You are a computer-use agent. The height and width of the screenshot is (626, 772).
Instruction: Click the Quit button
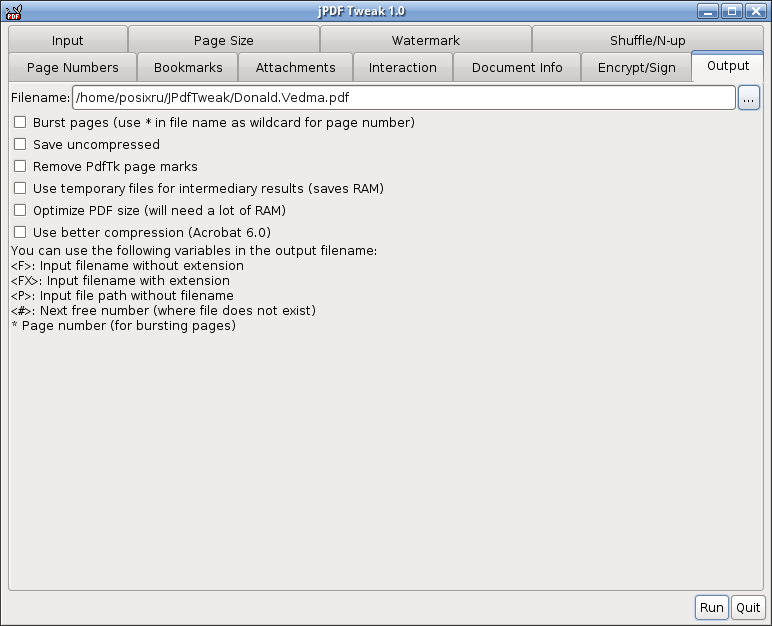coord(748,607)
